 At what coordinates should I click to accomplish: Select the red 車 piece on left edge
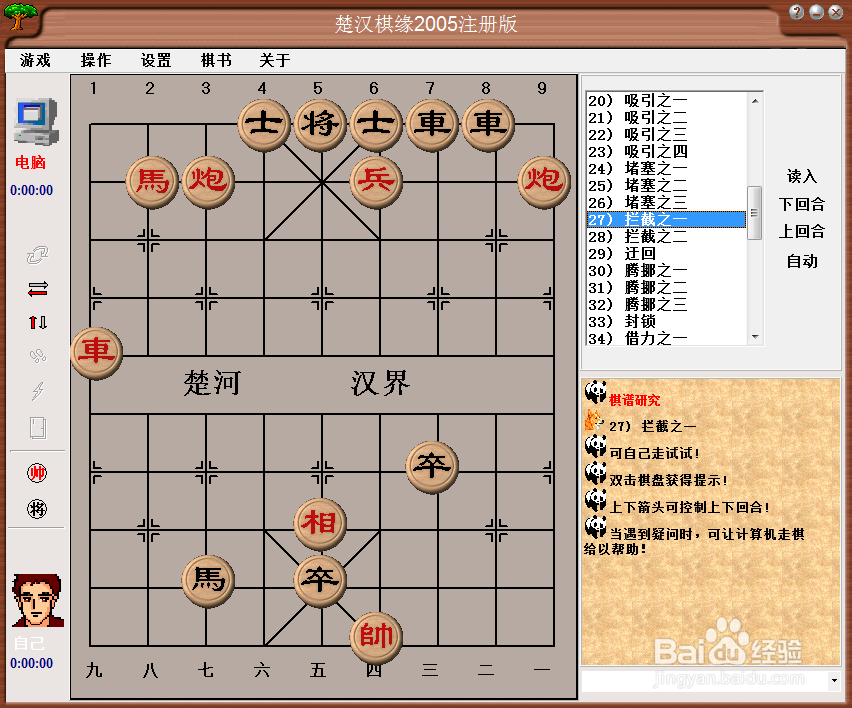[x=97, y=353]
